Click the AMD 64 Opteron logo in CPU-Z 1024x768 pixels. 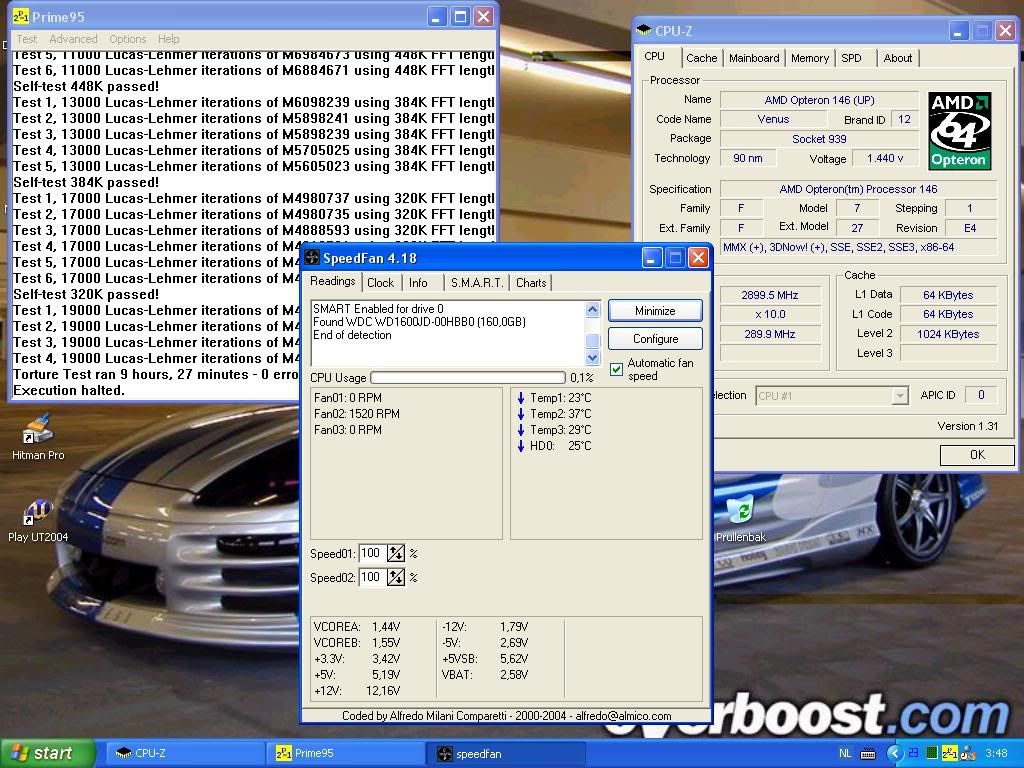click(x=959, y=131)
